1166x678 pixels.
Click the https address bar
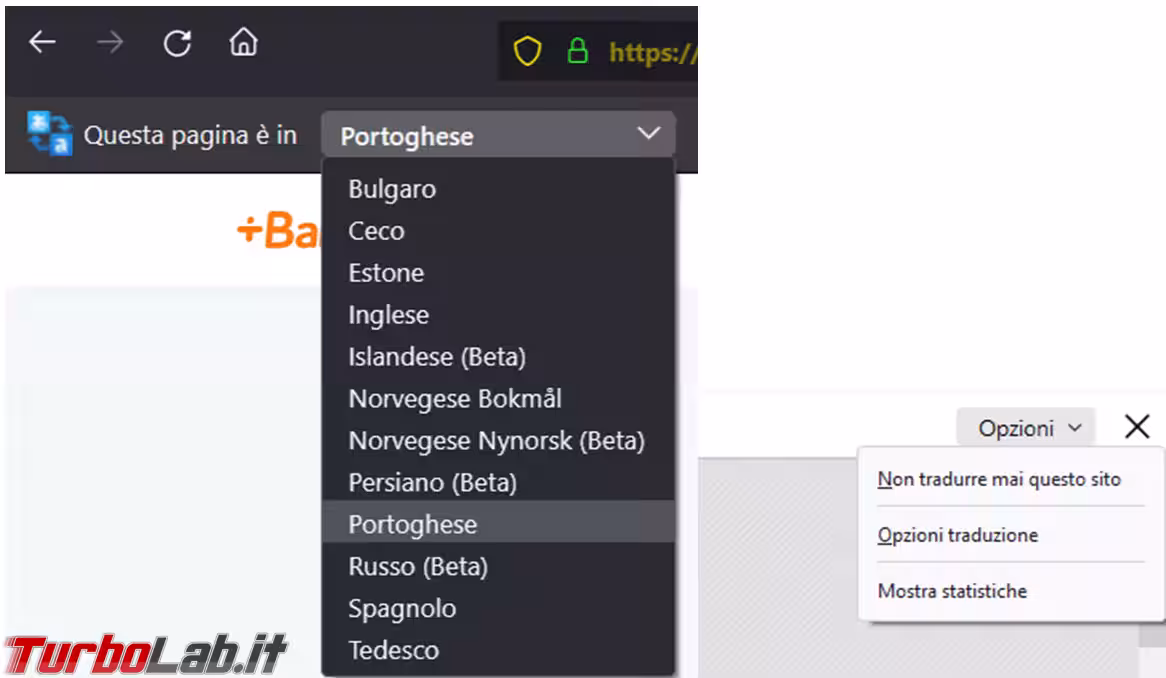point(652,52)
